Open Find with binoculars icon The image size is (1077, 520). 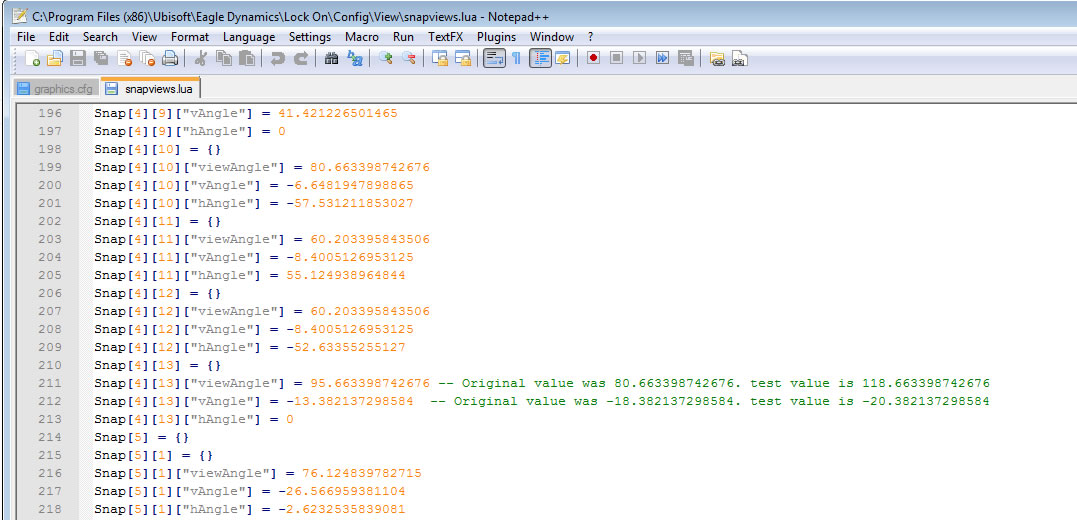tap(331, 58)
